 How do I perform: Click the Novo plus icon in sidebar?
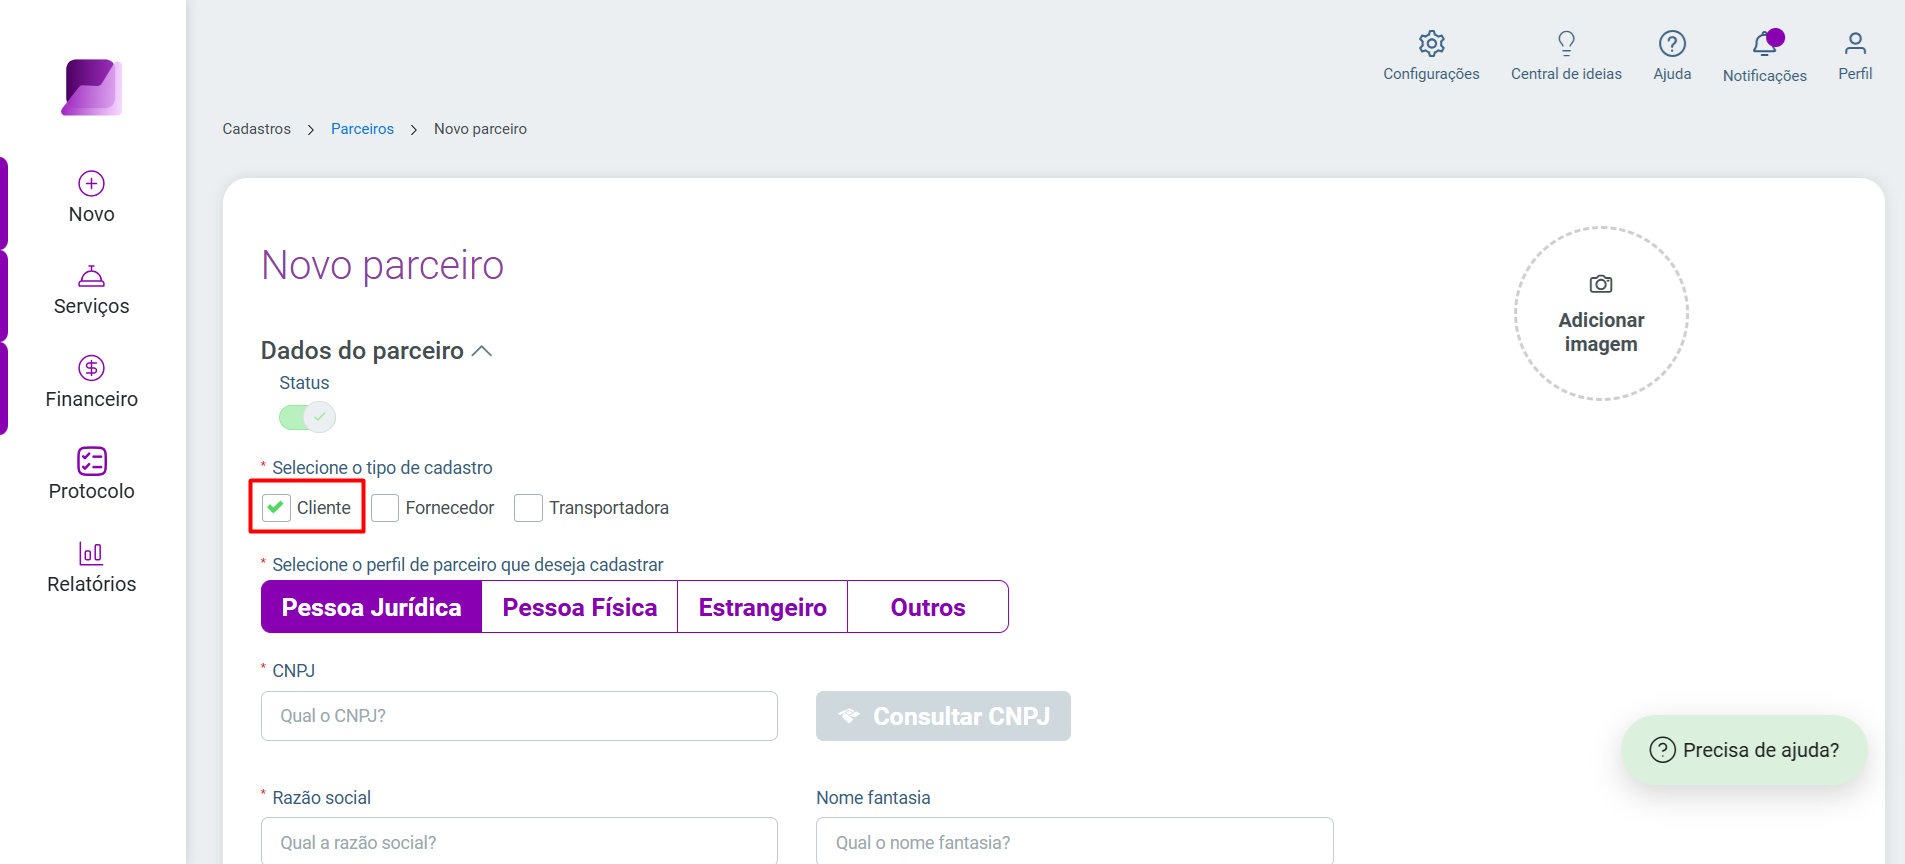coord(92,183)
